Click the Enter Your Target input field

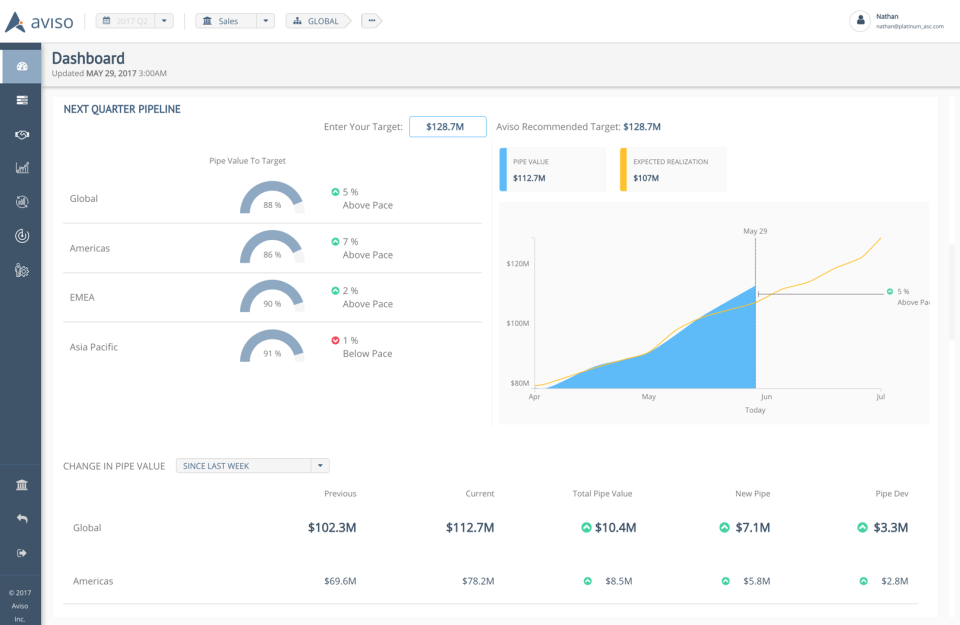[x=447, y=127]
